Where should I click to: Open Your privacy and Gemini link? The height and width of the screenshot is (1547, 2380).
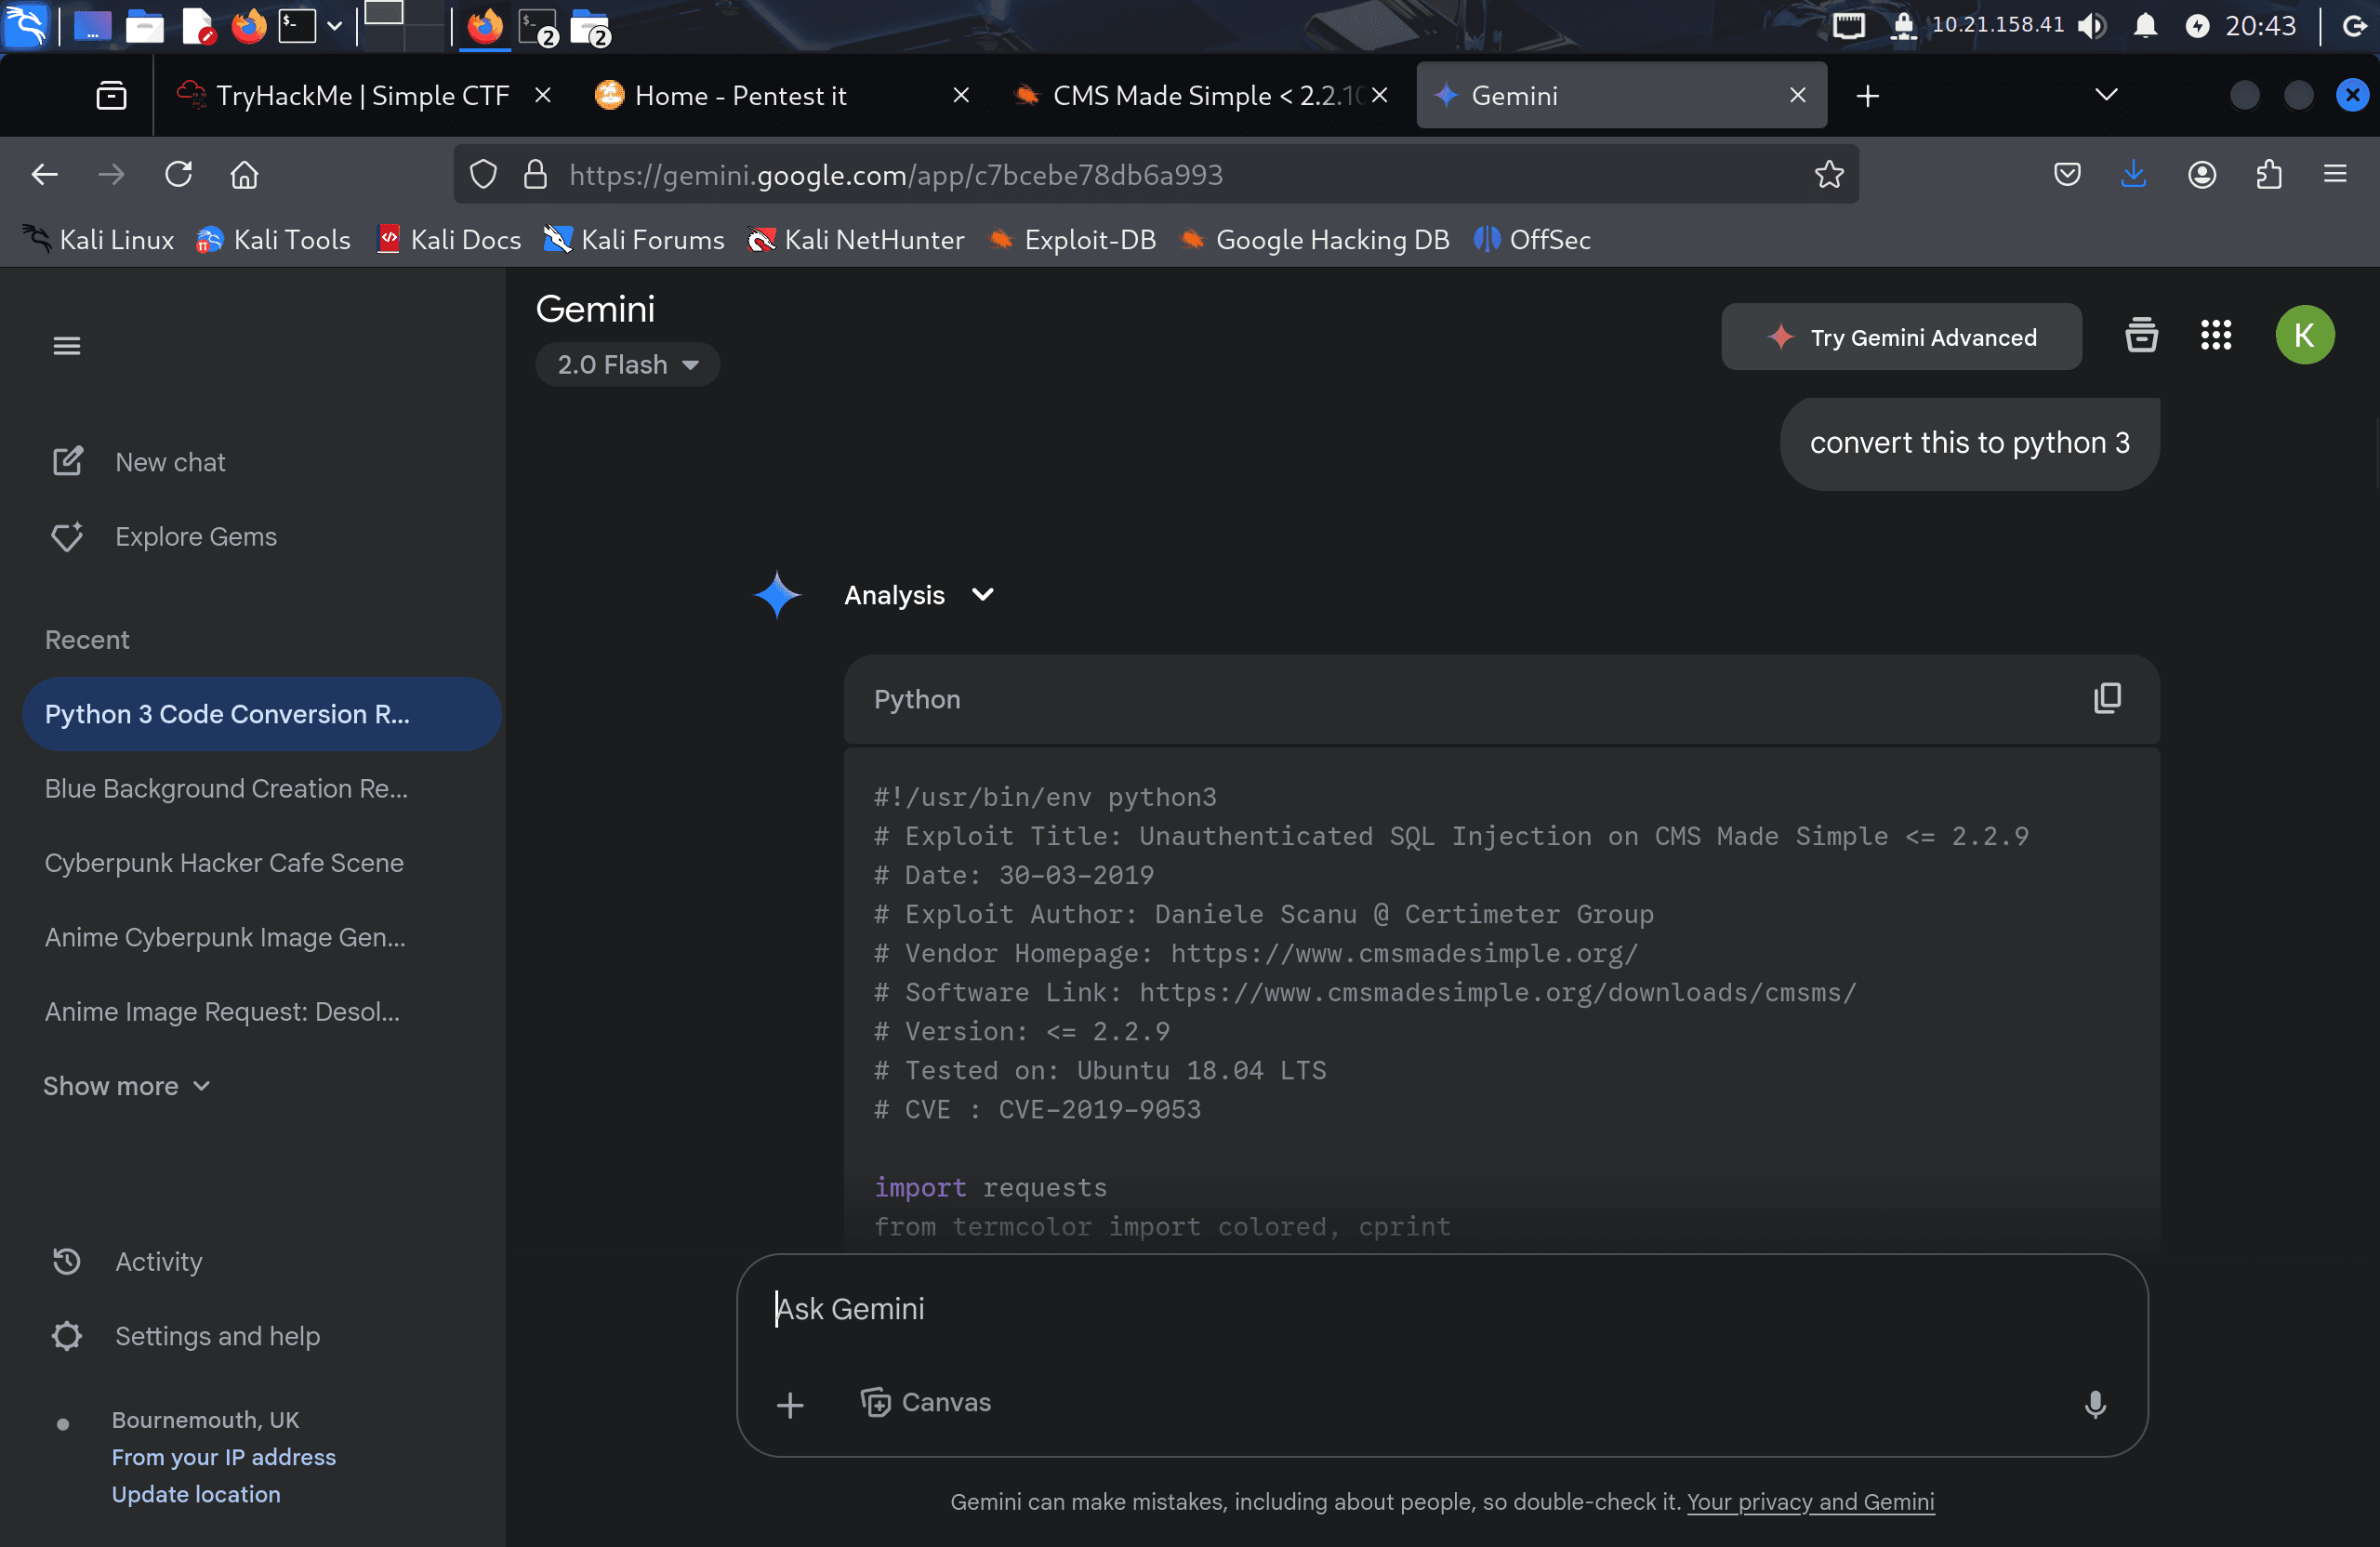coord(1810,1501)
